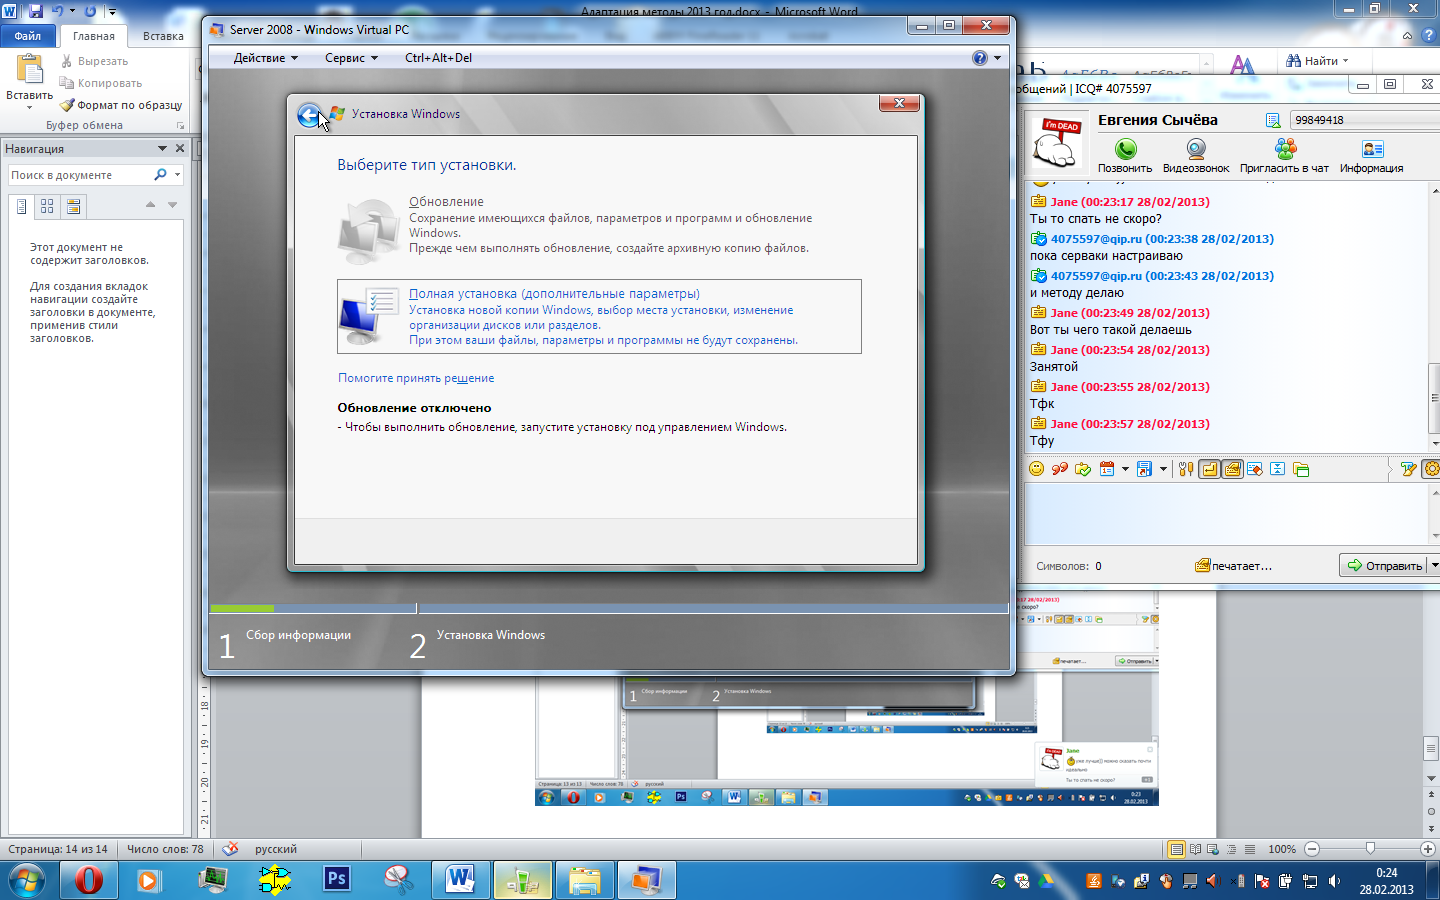This screenshot has width=1440, height=900.
Task: Click the Поиск в документе search field
Action: tap(80, 175)
